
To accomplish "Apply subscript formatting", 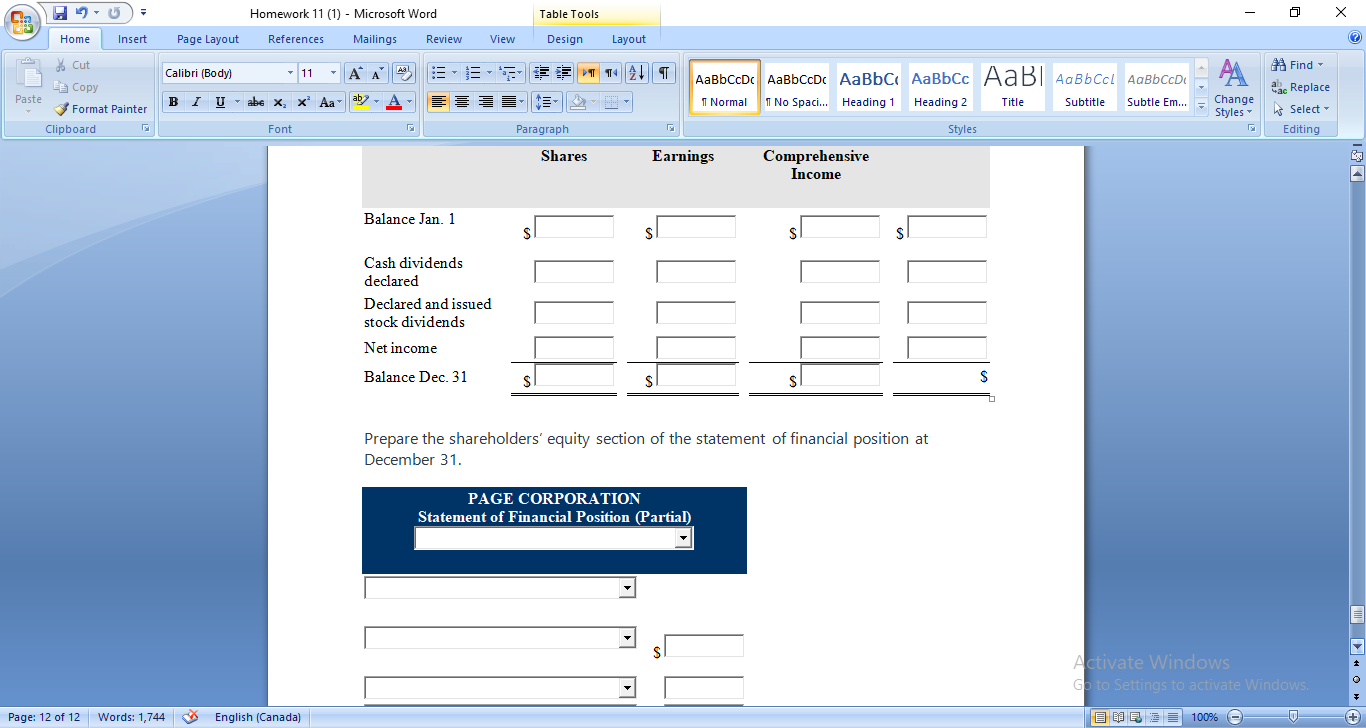I will pos(279,102).
